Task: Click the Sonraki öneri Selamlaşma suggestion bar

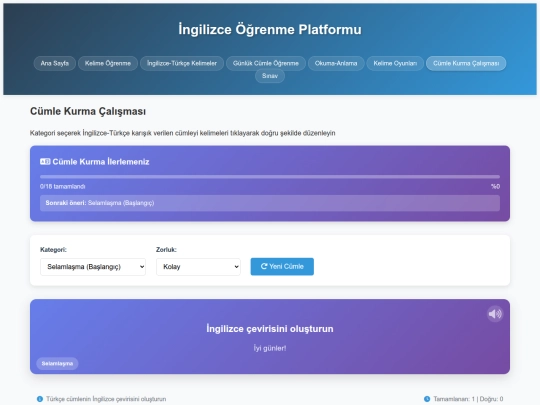Action: tap(270, 203)
